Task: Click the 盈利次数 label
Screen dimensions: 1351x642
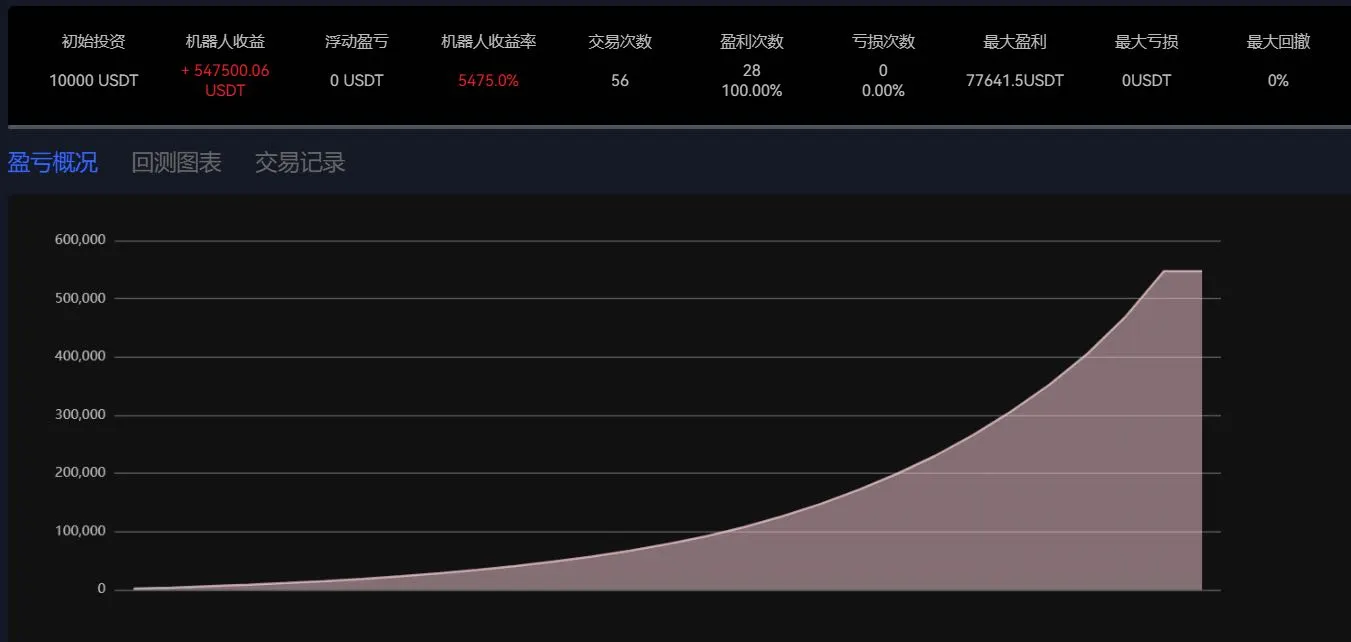Action: coord(752,42)
